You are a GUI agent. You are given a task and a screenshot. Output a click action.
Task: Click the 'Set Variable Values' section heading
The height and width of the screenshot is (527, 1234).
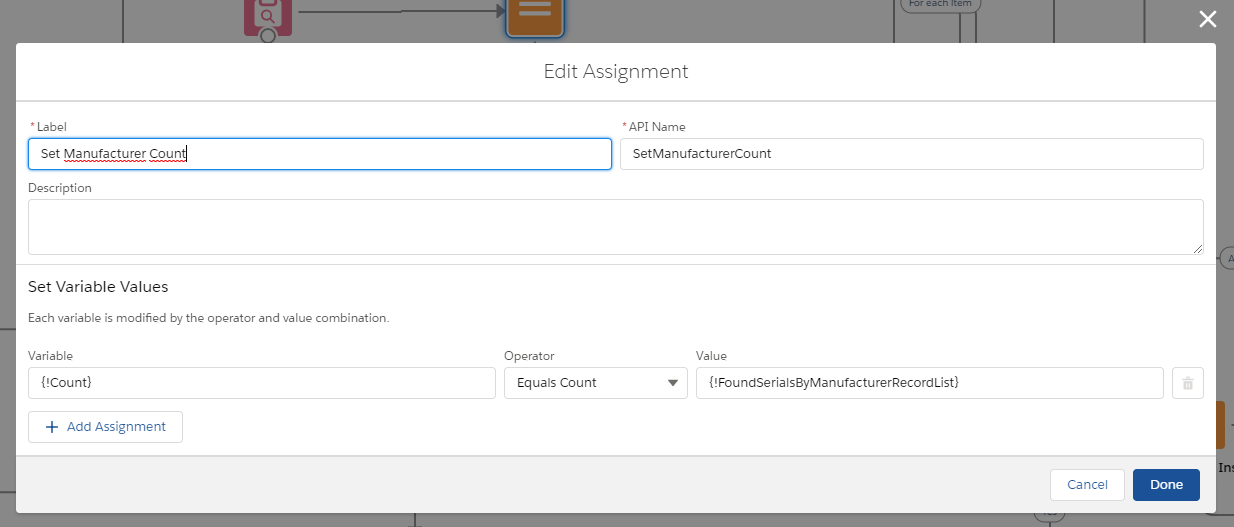(98, 287)
